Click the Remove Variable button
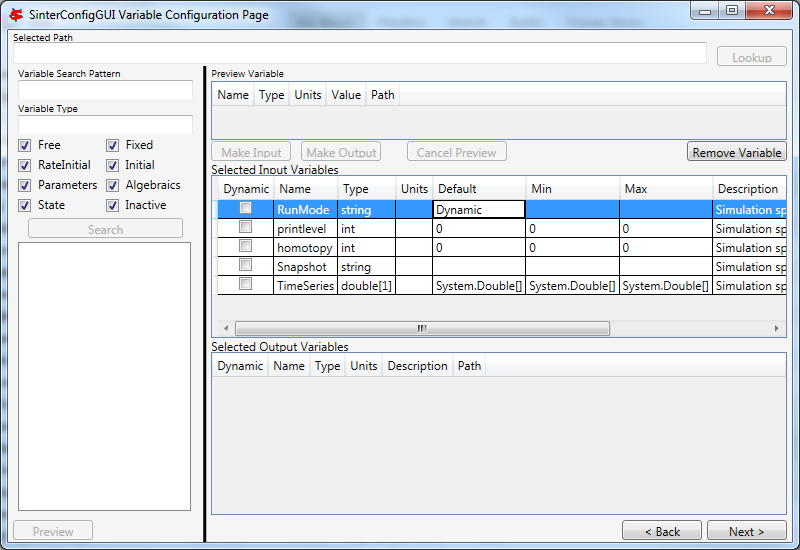 coord(737,152)
